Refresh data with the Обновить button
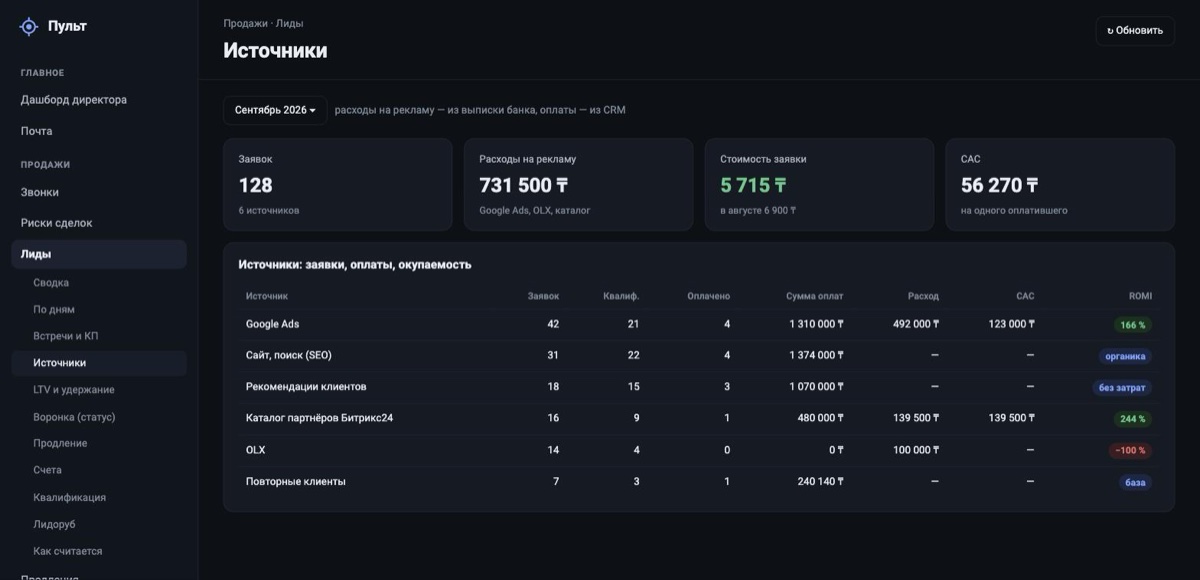 pyautogui.click(x=1135, y=31)
